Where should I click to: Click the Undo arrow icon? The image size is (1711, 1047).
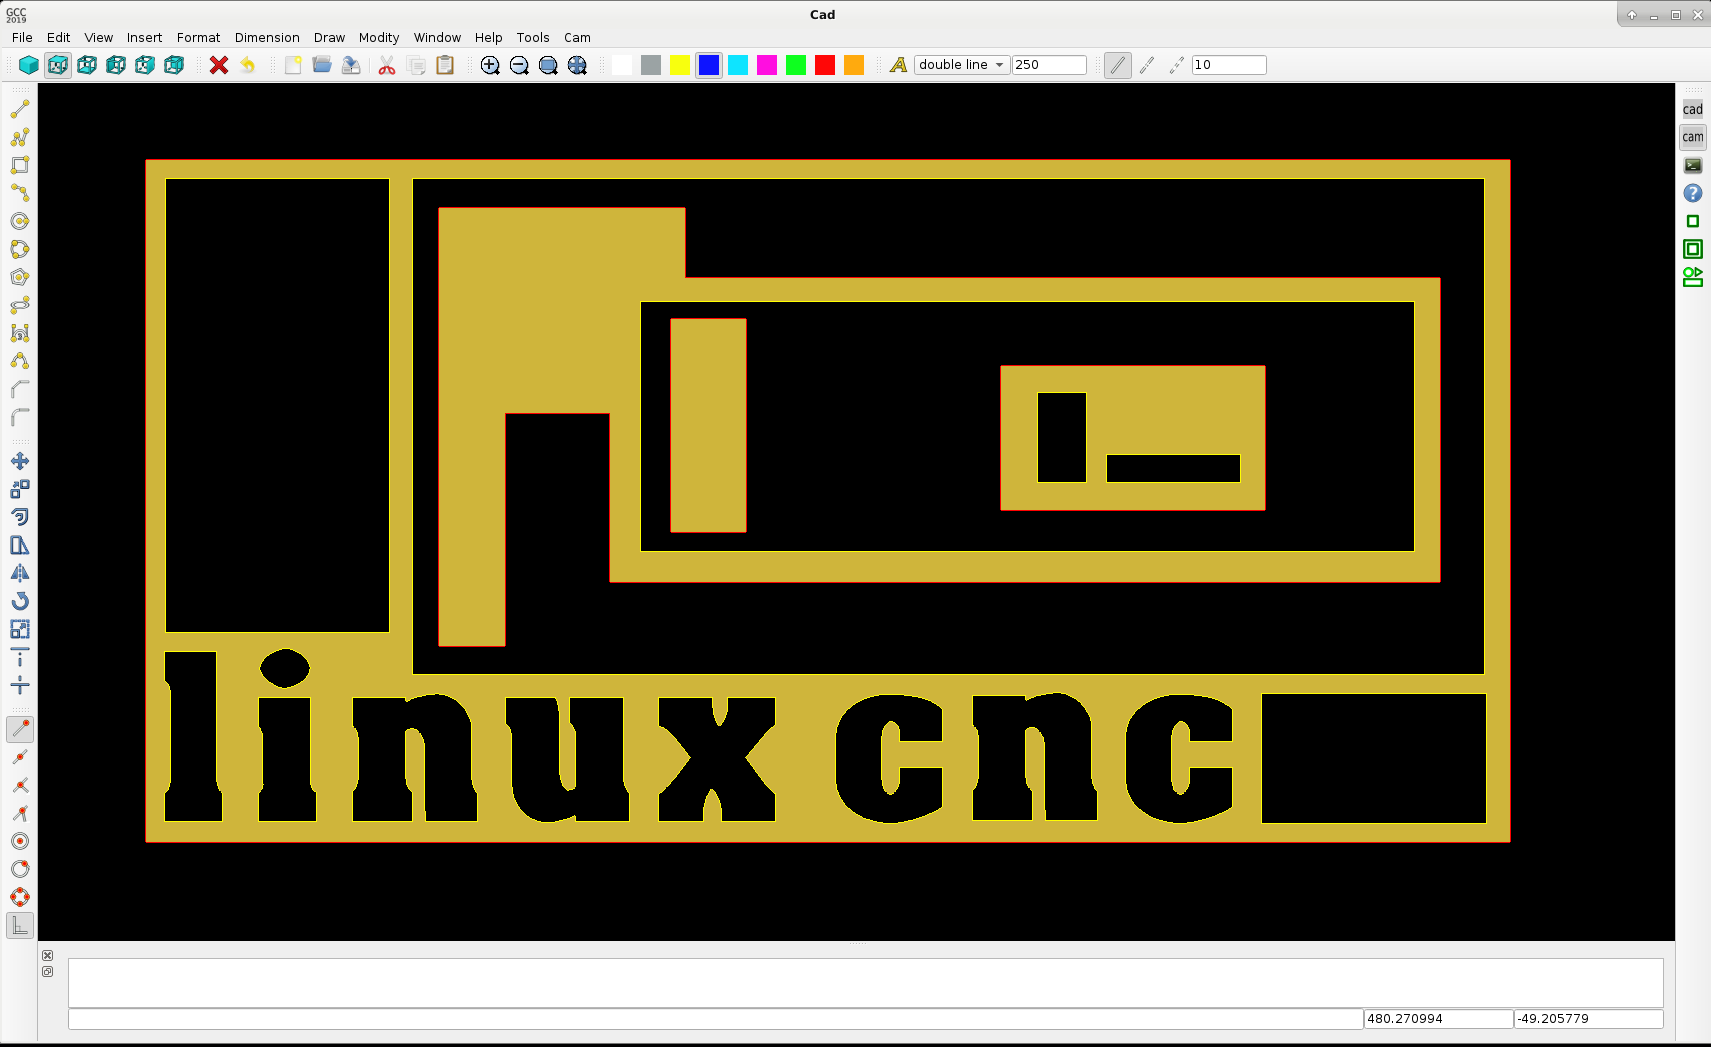pyautogui.click(x=248, y=65)
